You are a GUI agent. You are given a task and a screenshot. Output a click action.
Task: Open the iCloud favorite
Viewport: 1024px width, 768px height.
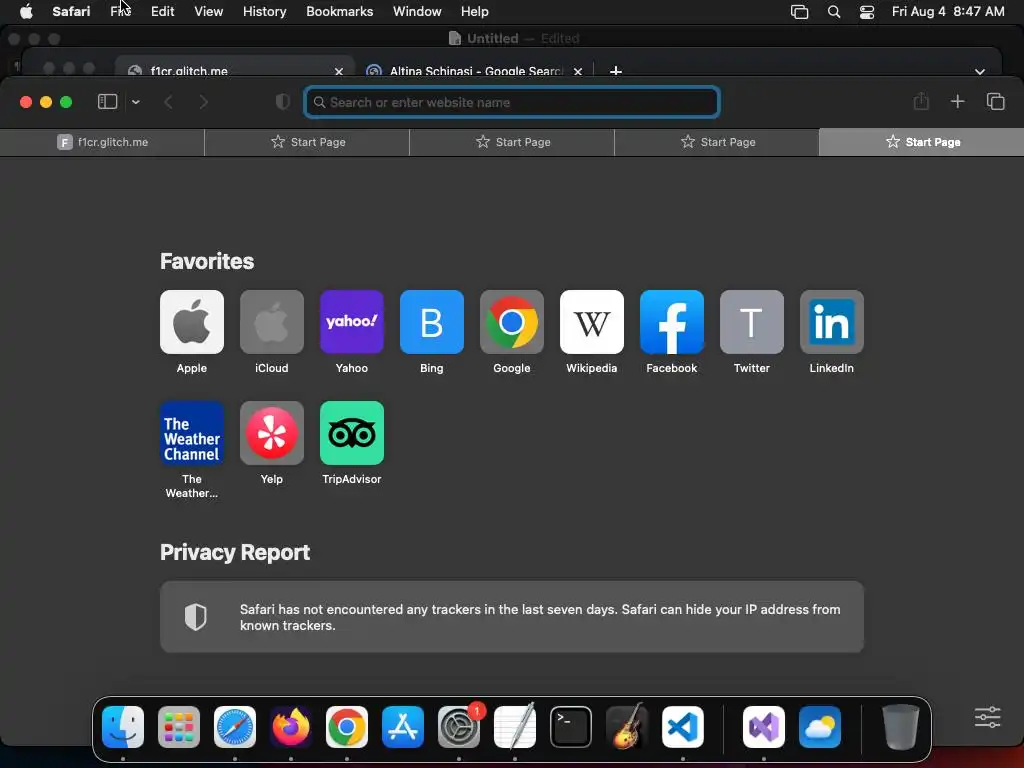click(272, 322)
